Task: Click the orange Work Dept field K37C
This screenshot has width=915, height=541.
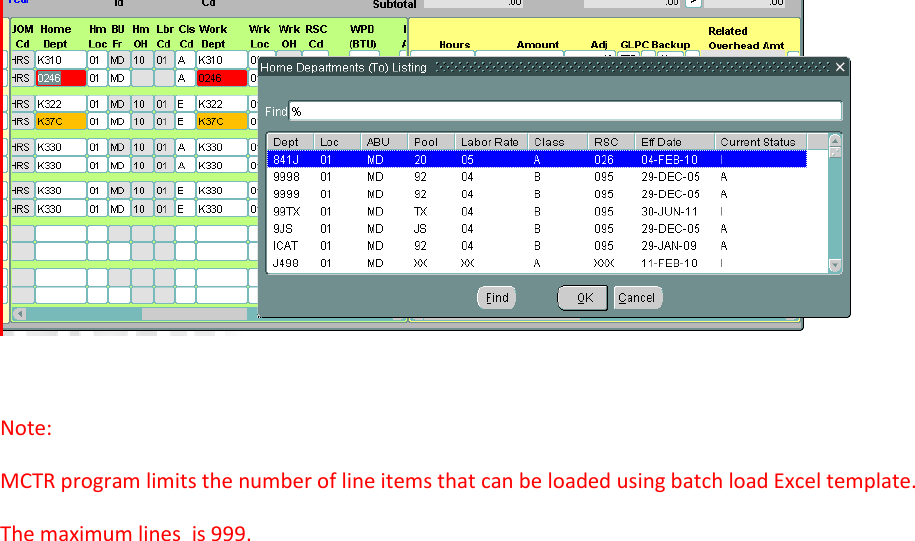Action: click(222, 121)
